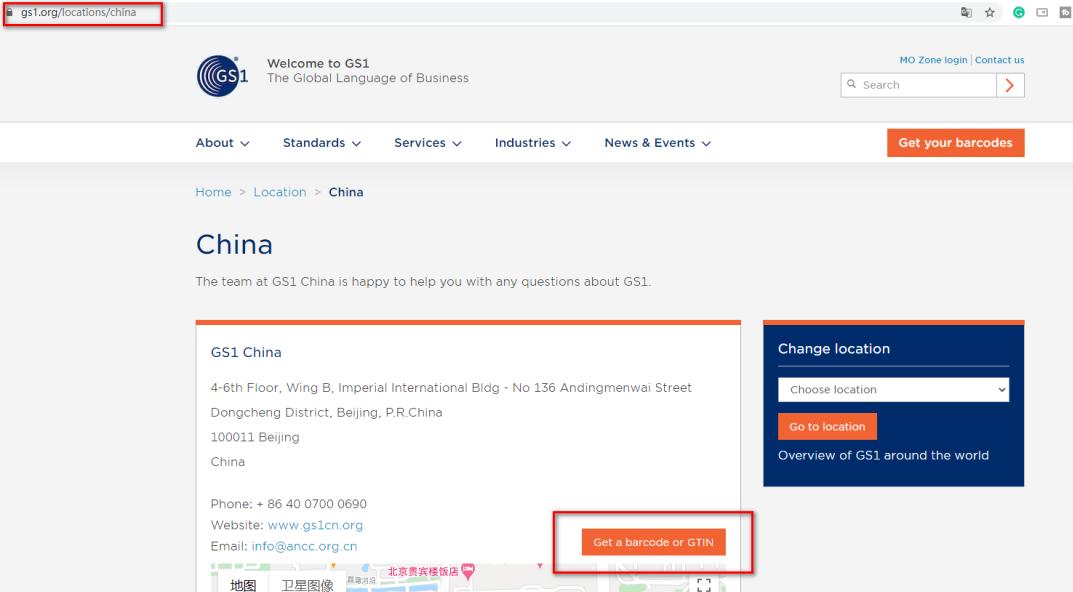Click the site lock icon in the address bar
This screenshot has width=1073, height=592.
[x=10, y=12]
